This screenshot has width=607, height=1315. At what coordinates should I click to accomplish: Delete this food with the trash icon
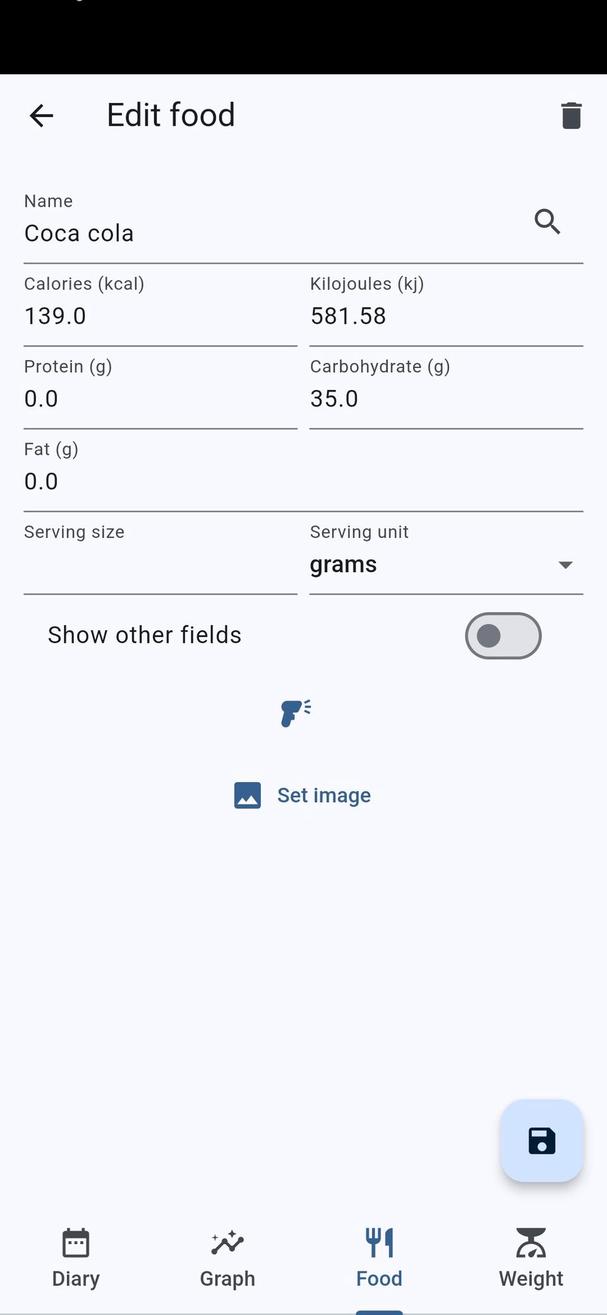point(571,115)
